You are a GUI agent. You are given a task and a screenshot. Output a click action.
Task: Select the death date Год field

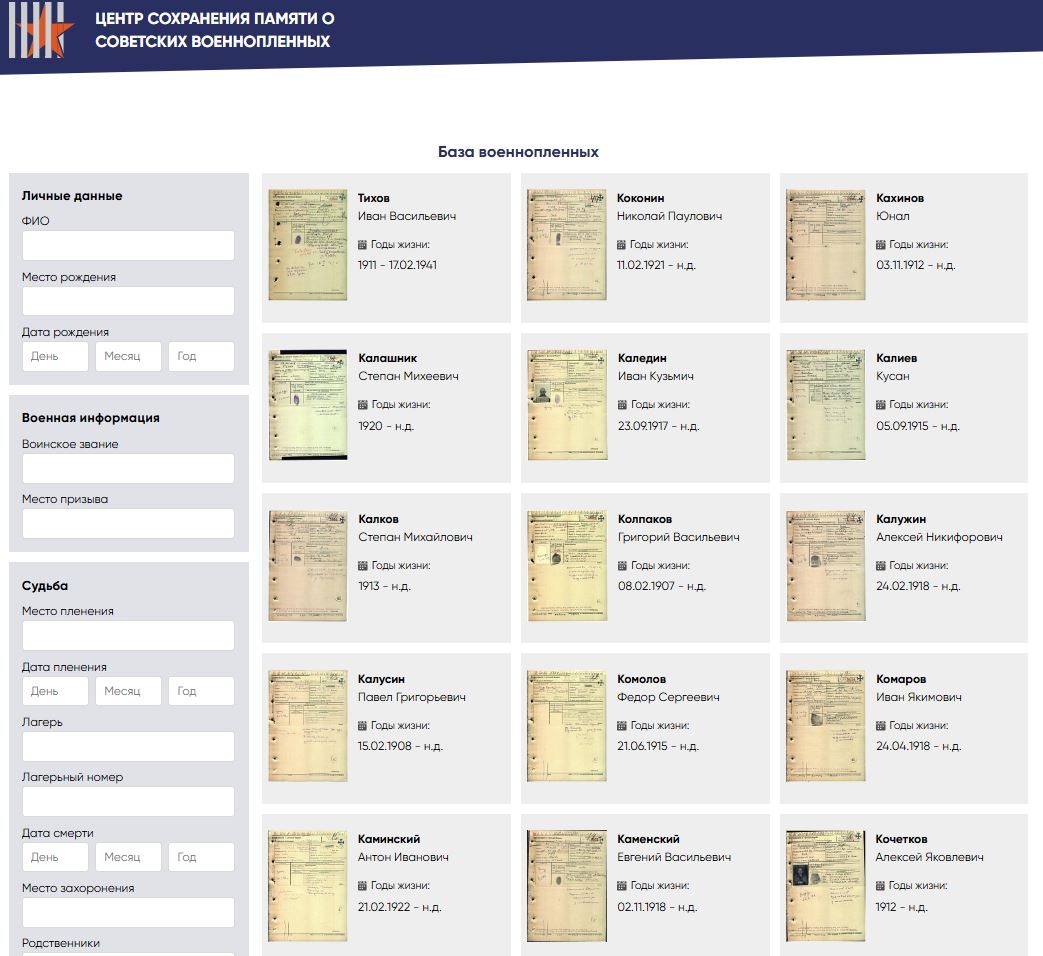[x=201, y=857]
